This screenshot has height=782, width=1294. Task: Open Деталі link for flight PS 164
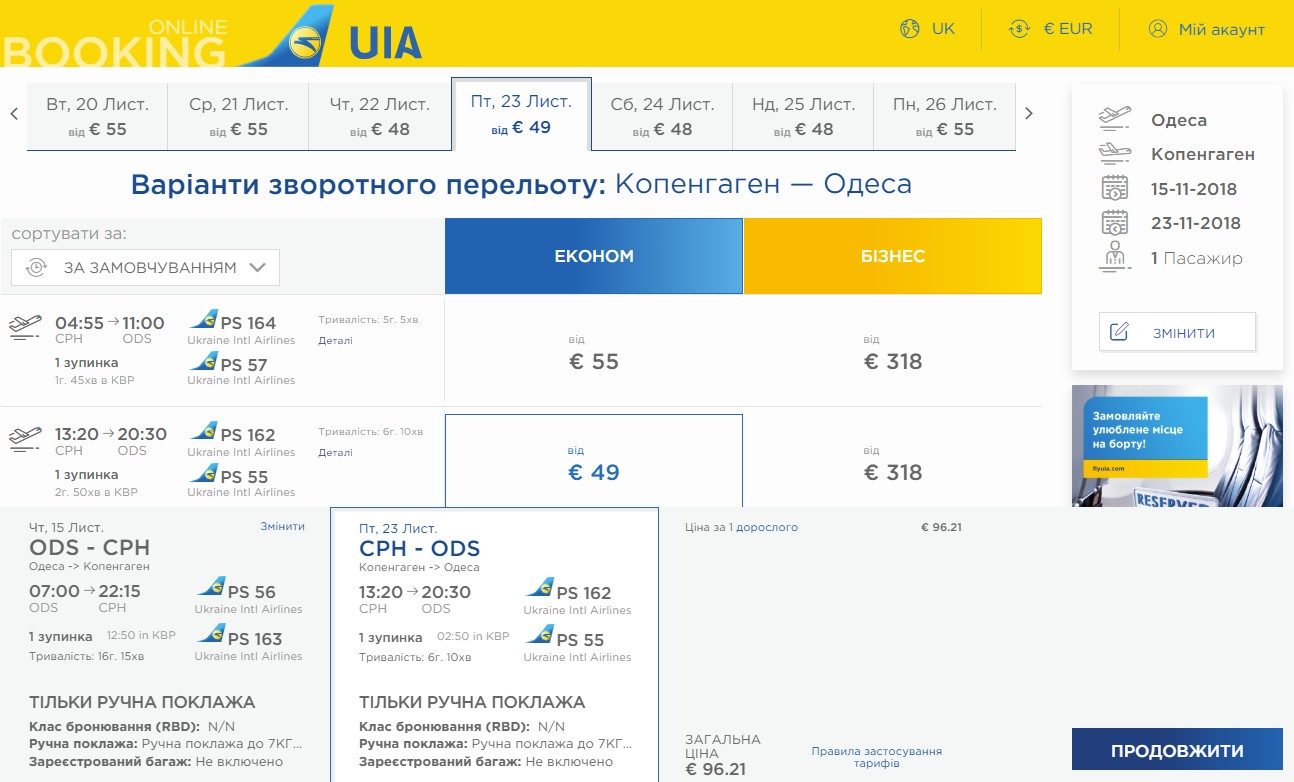click(x=335, y=340)
